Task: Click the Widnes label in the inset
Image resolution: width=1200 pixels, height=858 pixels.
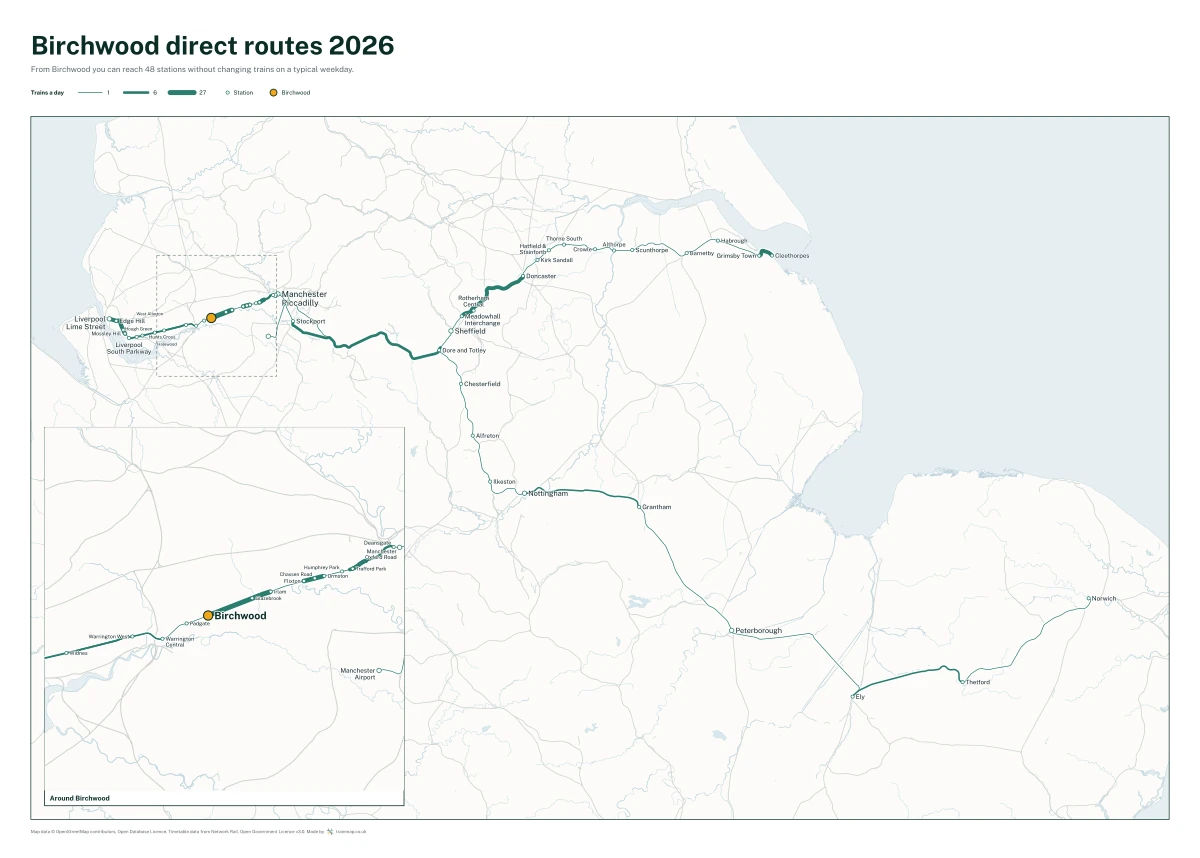Action: pyautogui.click(x=78, y=654)
